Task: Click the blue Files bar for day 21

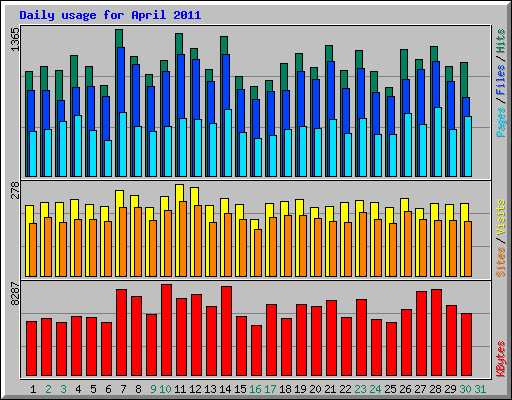Action: 331,90
